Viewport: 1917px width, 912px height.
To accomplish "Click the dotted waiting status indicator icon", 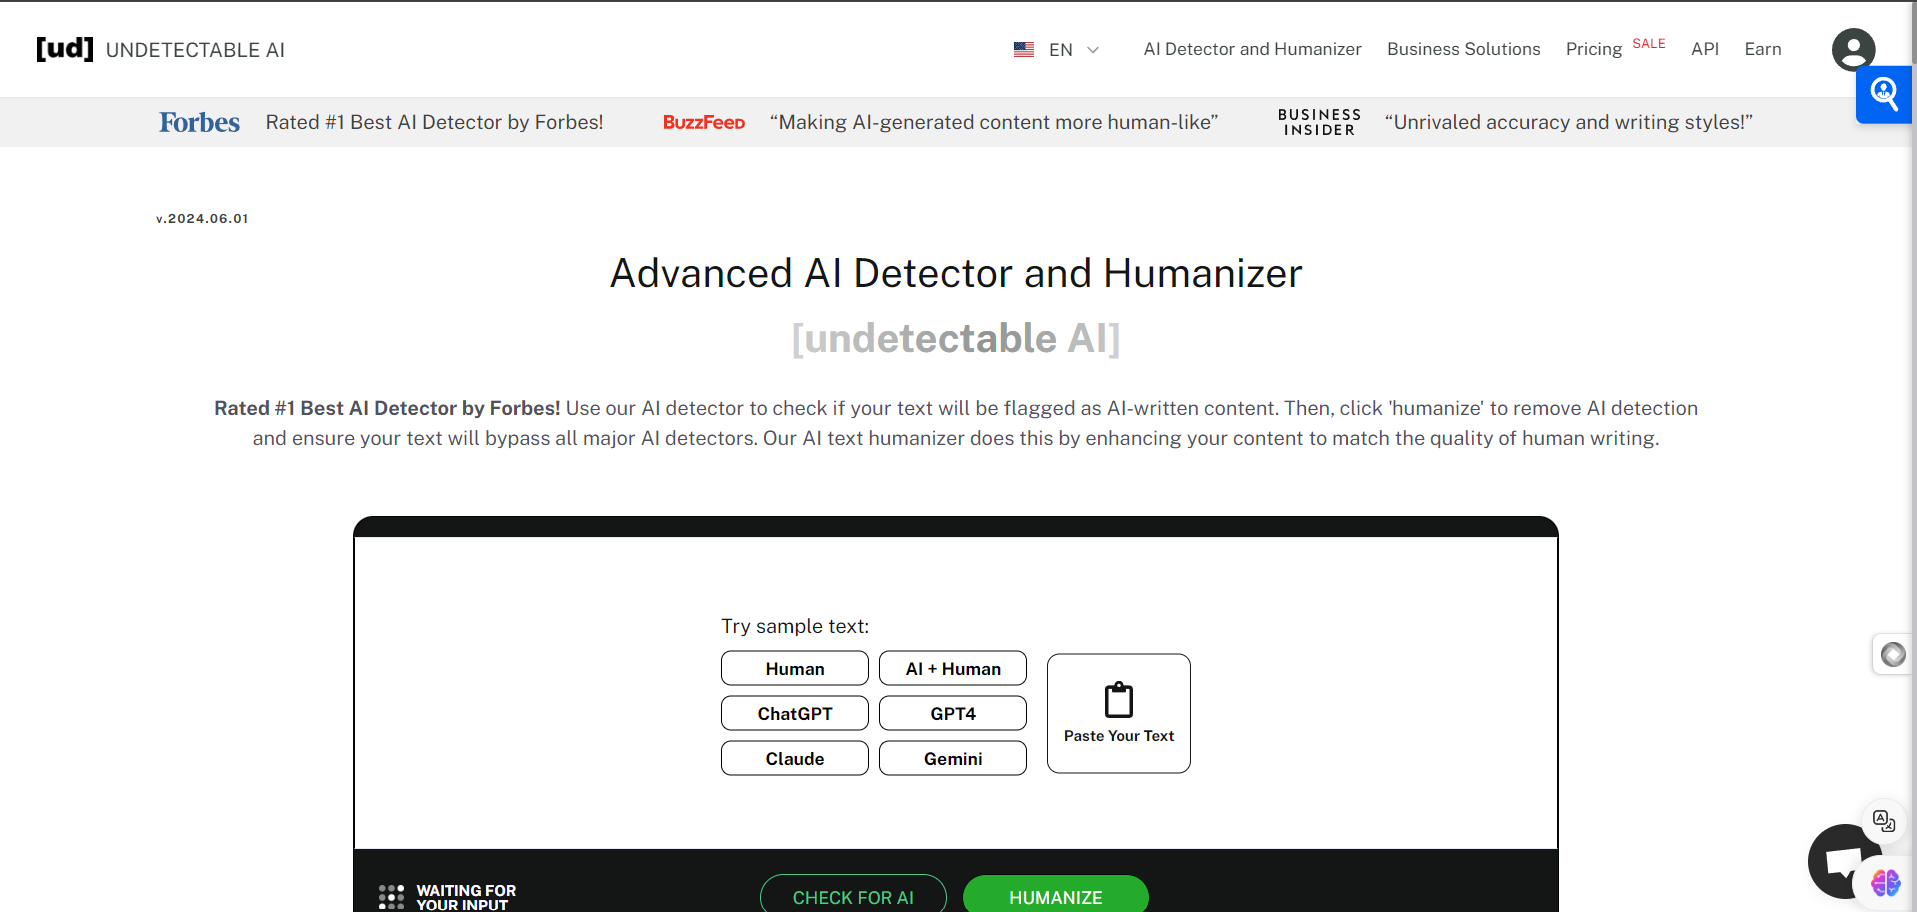I will click(391, 897).
